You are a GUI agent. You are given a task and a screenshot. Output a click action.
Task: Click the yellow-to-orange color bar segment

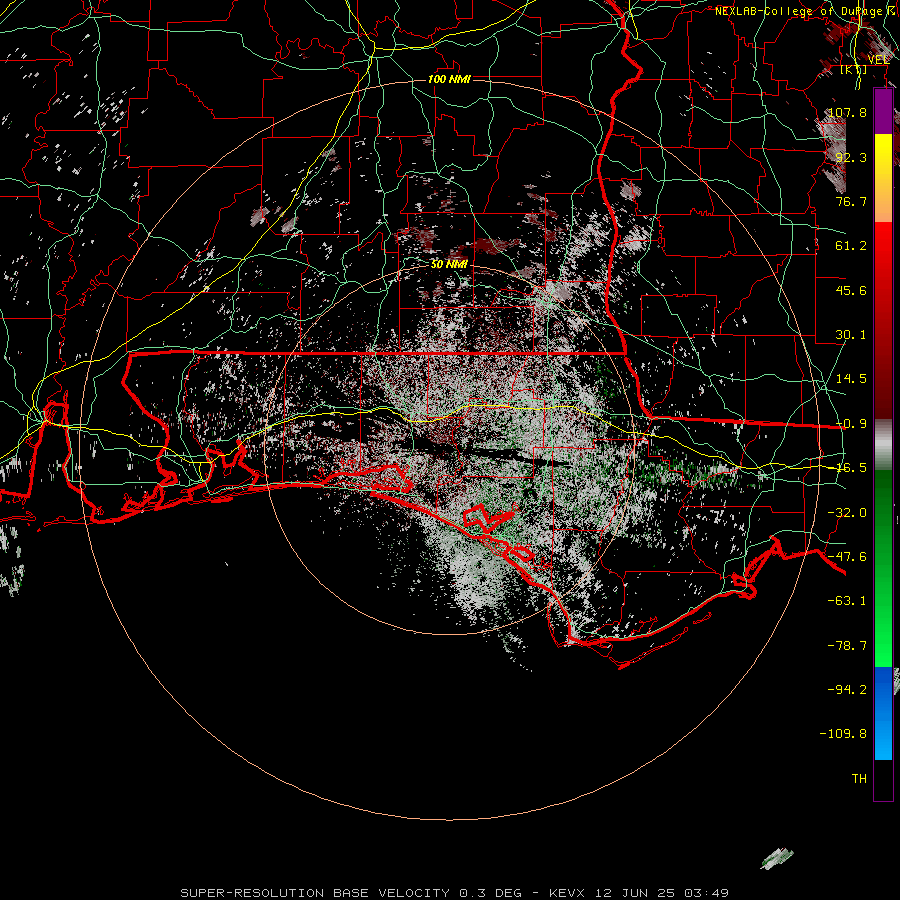click(883, 178)
